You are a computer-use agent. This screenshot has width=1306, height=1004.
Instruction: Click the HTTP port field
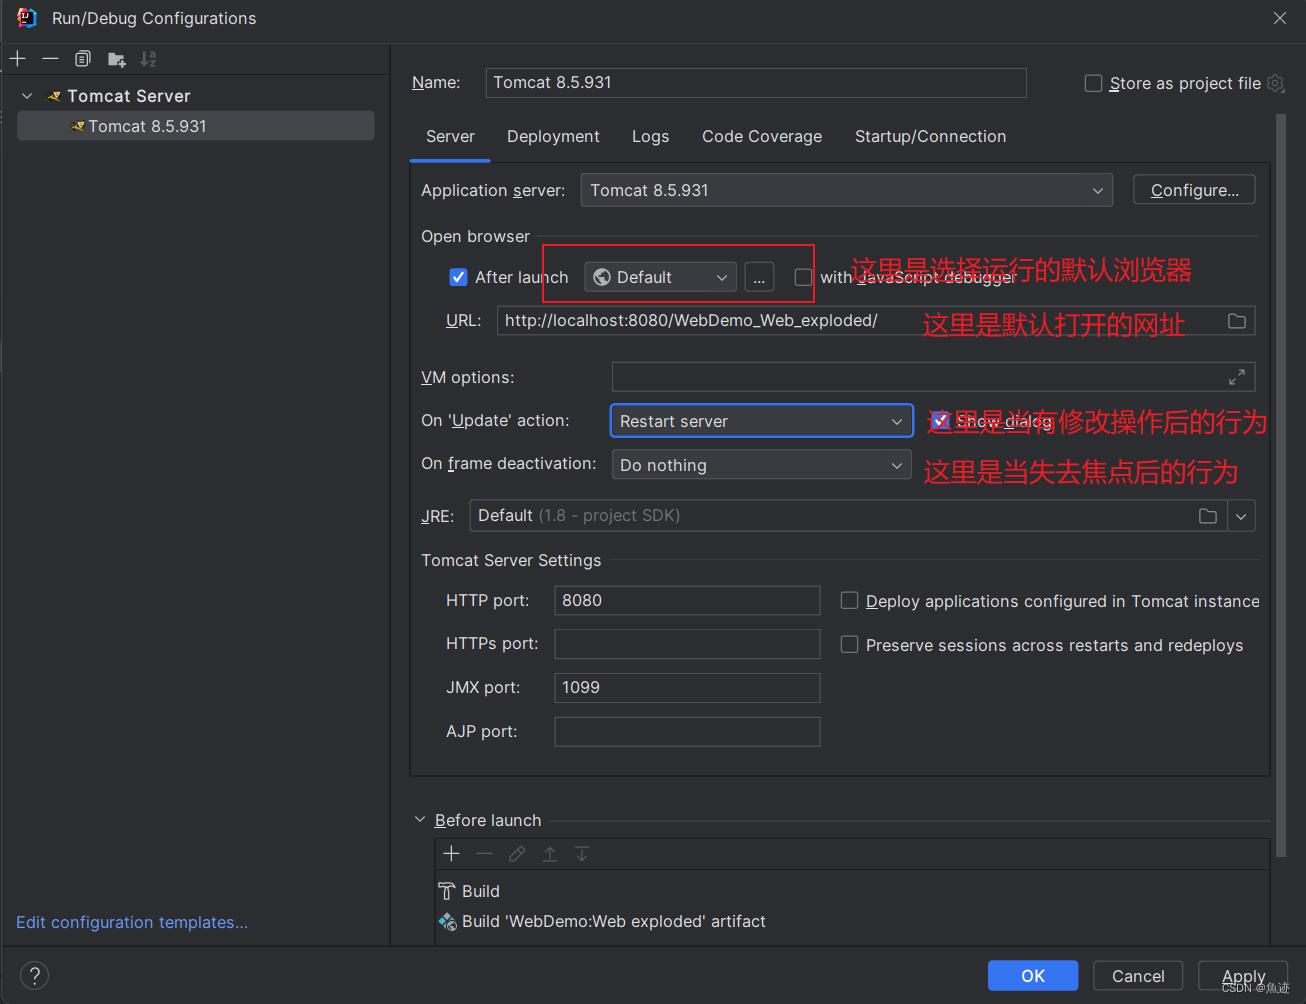[x=687, y=600]
